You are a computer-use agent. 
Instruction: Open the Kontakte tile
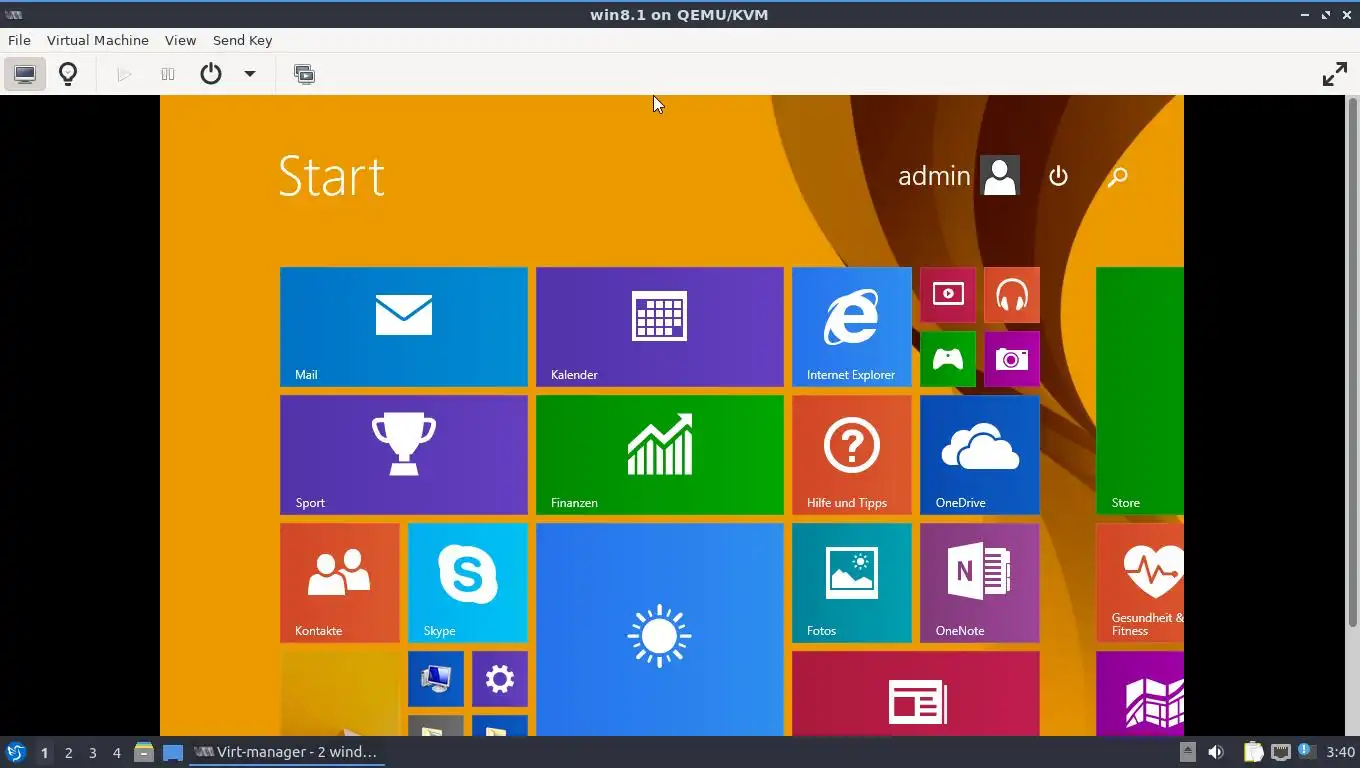point(340,583)
